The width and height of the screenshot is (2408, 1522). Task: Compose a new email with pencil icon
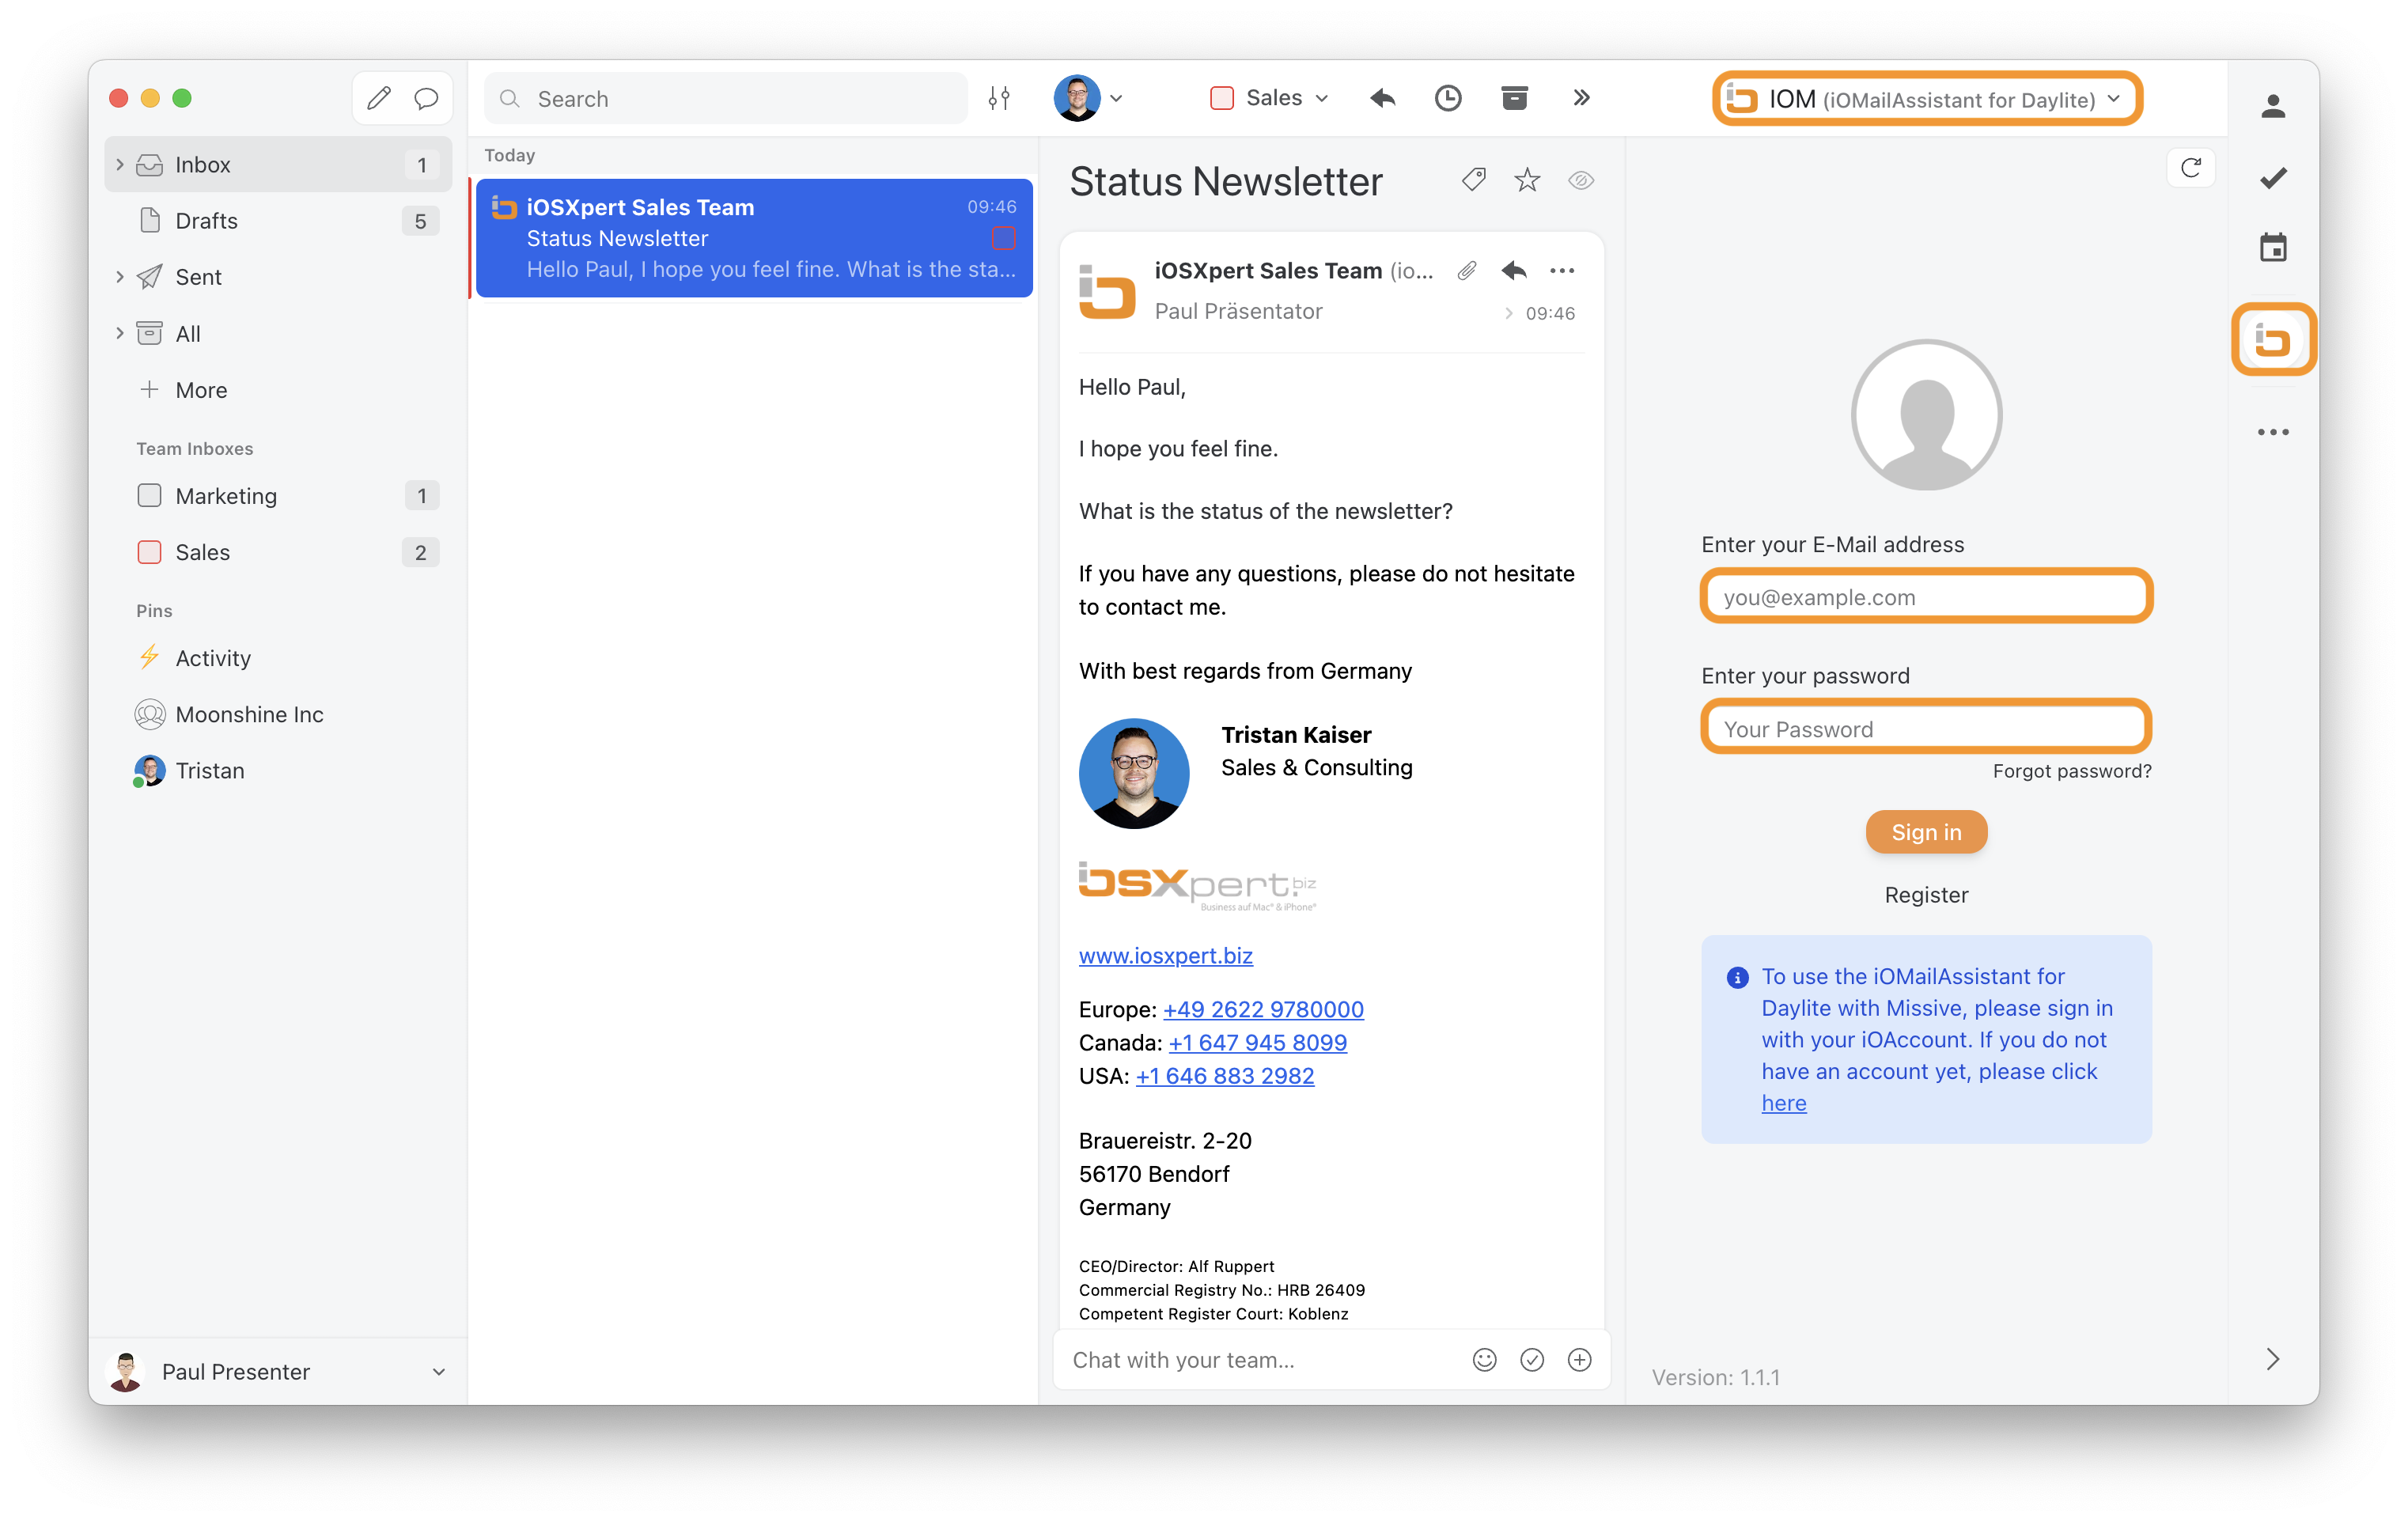pos(379,98)
